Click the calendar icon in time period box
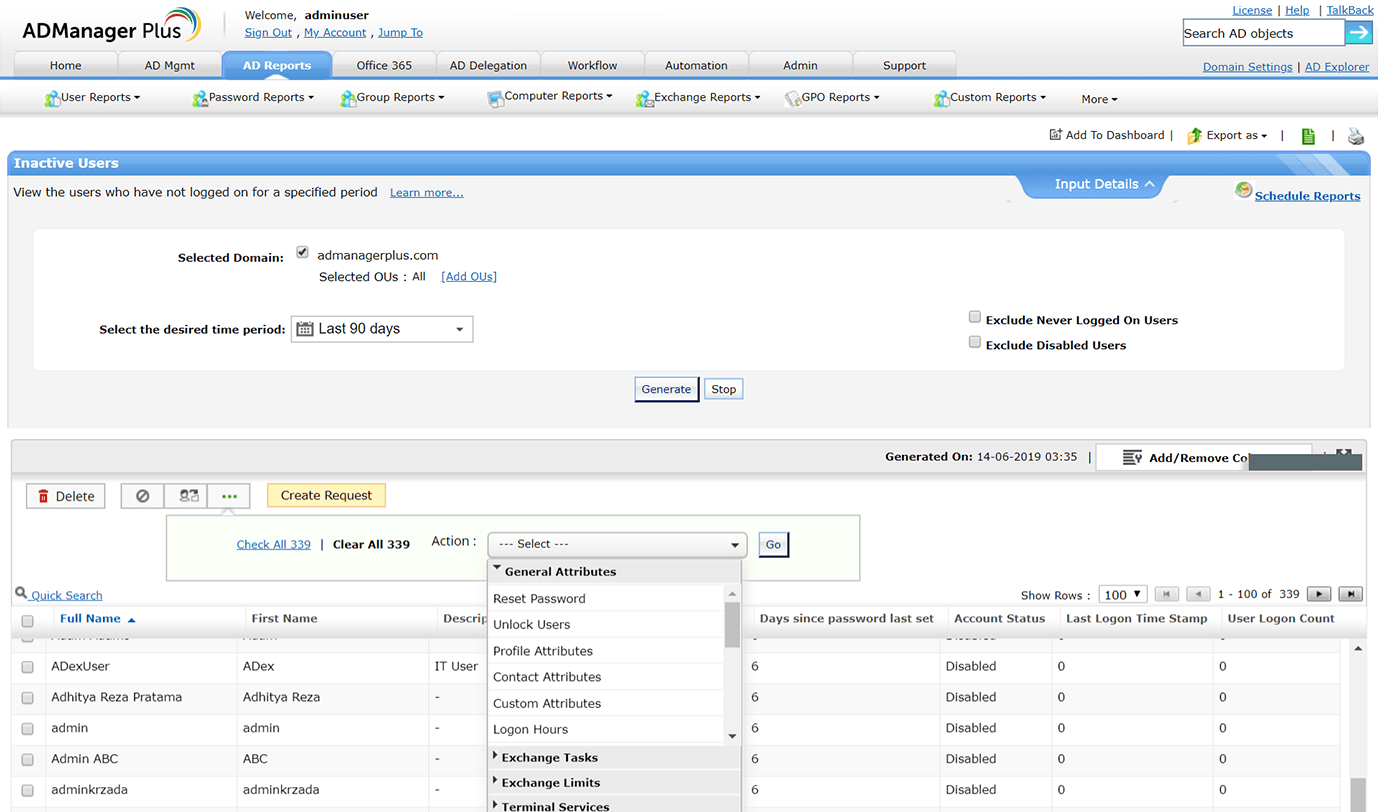This screenshot has width=1378, height=812. click(x=305, y=329)
